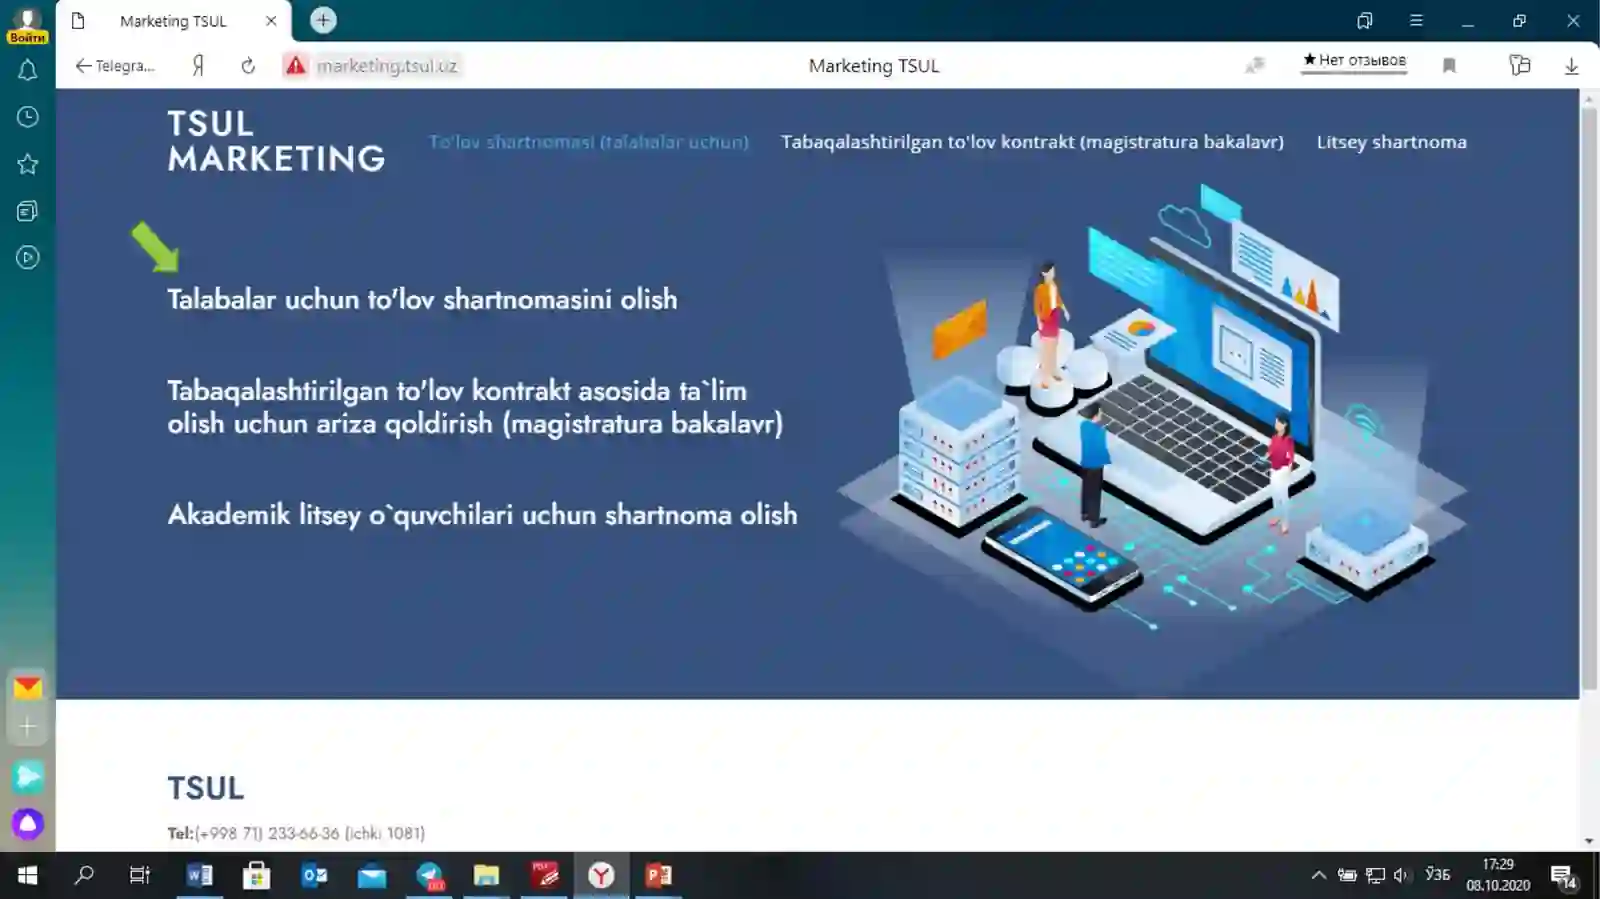The height and width of the screenshot is (899, 1600).
Task: Click the TSUL footer heading
Action: click(205, 788)
